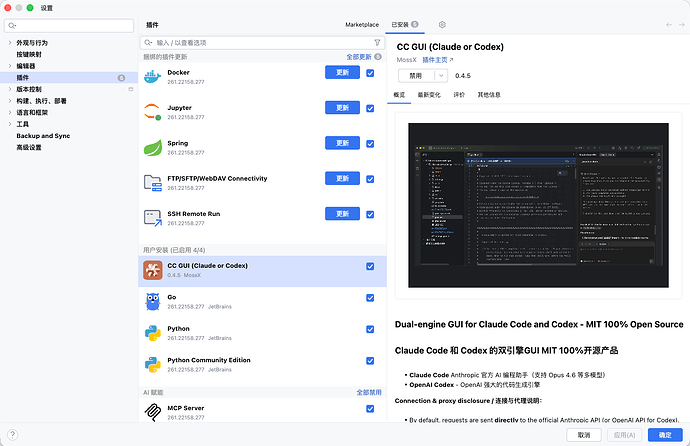Viewport: 690px width, 446px height.
Task: Open the 禁用 button dropdown arrow
Action: tap(441, 76)
